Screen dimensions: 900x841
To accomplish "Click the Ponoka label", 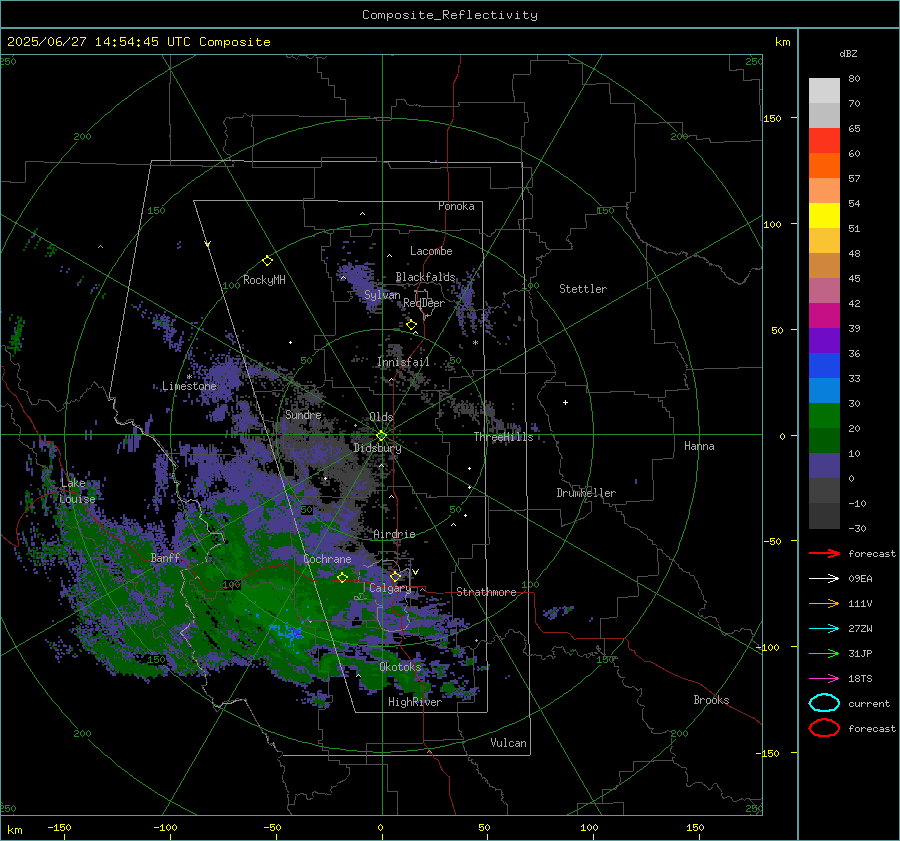I will tap(456, 206).
